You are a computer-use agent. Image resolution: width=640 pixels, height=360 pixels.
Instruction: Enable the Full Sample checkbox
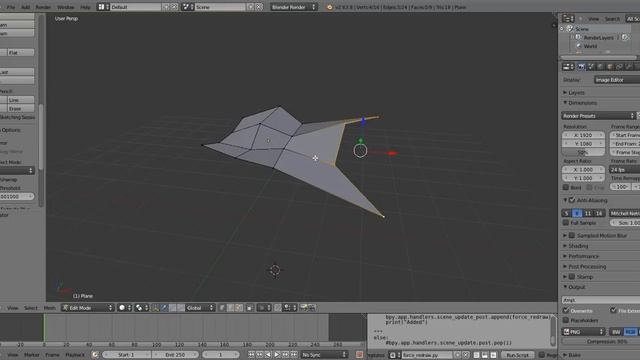[566, 222]
